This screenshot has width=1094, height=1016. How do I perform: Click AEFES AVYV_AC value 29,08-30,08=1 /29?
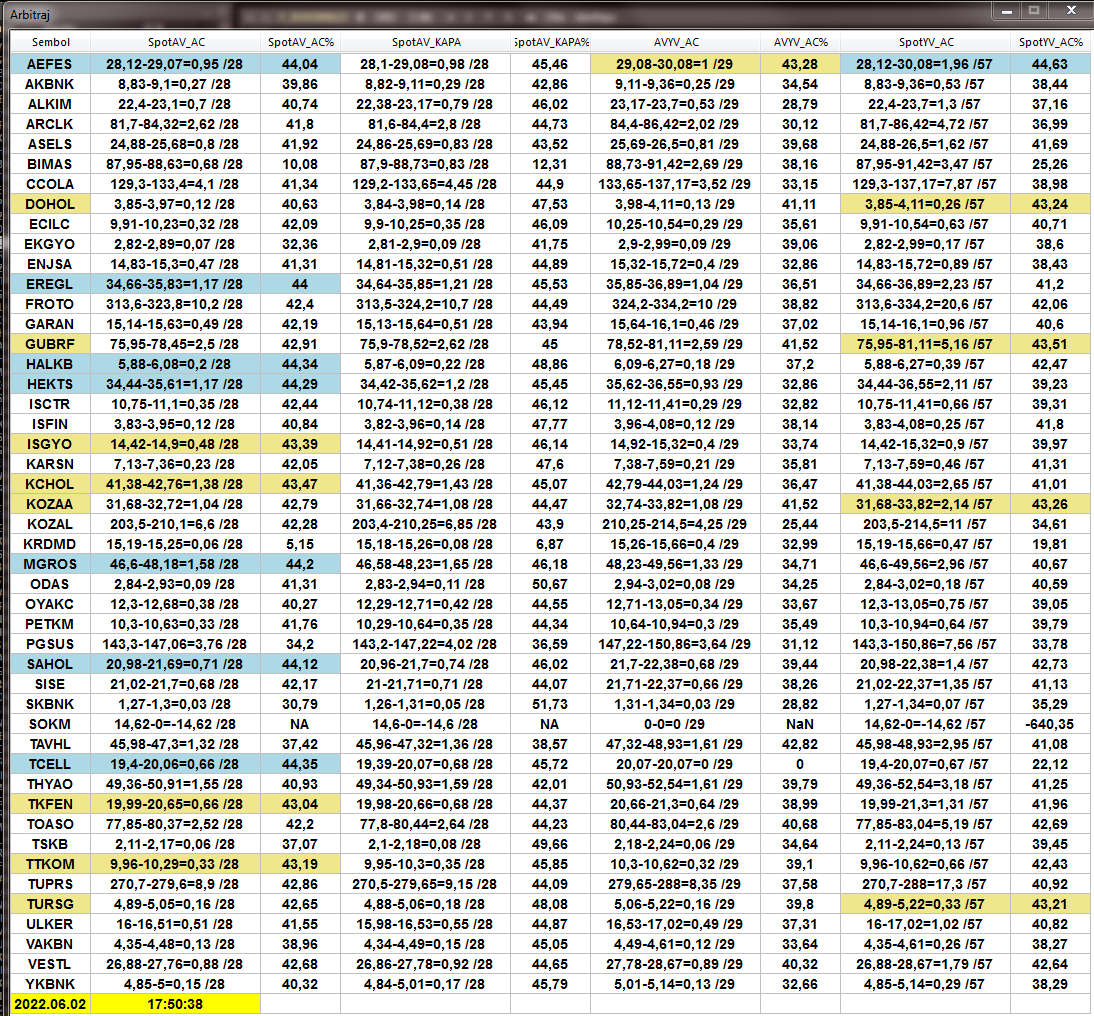click(x=675, y=64)
